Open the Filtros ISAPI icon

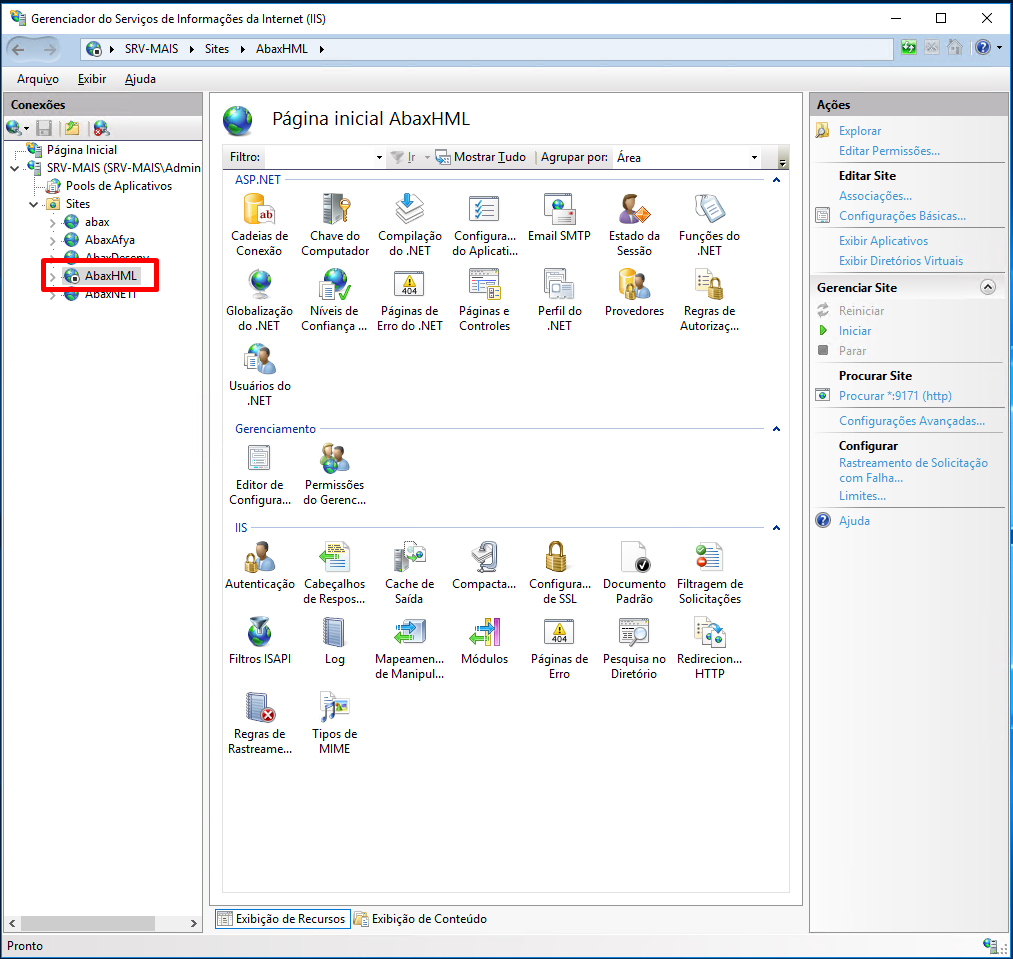coord(259,633)
